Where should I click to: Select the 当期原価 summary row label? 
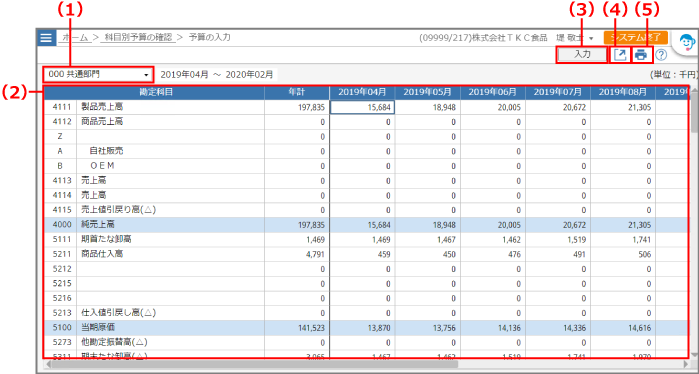[x=98, y=328]
